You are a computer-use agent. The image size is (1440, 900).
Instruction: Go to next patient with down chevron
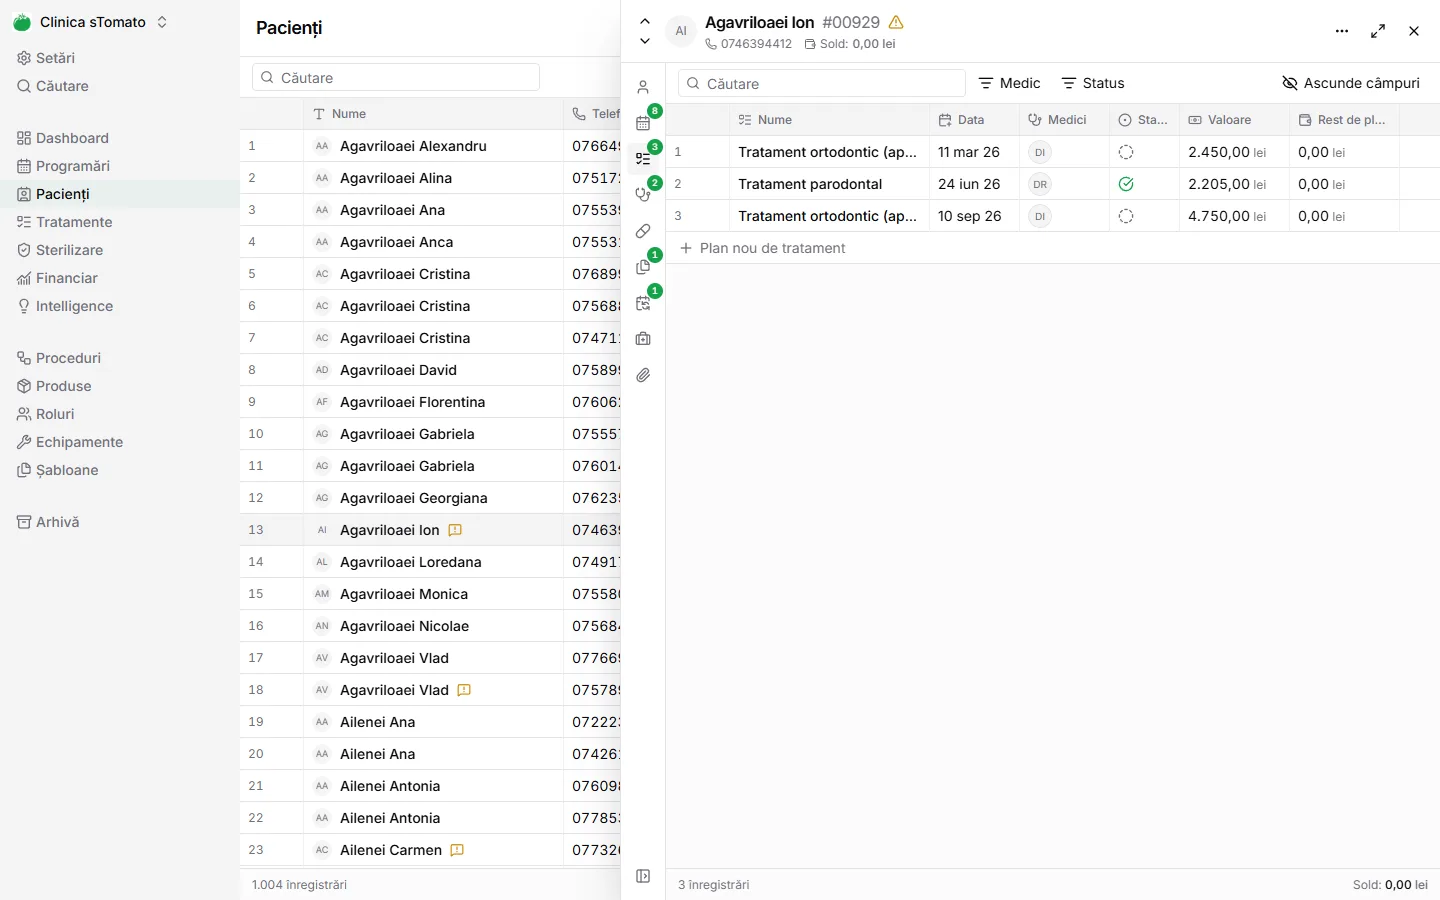(645, 41)
